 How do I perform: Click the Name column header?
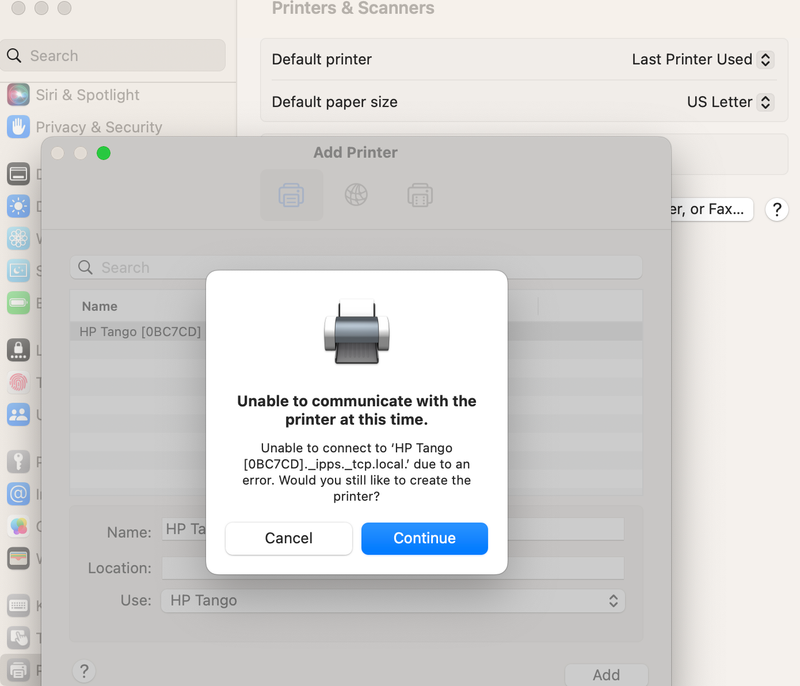point(99,307)
